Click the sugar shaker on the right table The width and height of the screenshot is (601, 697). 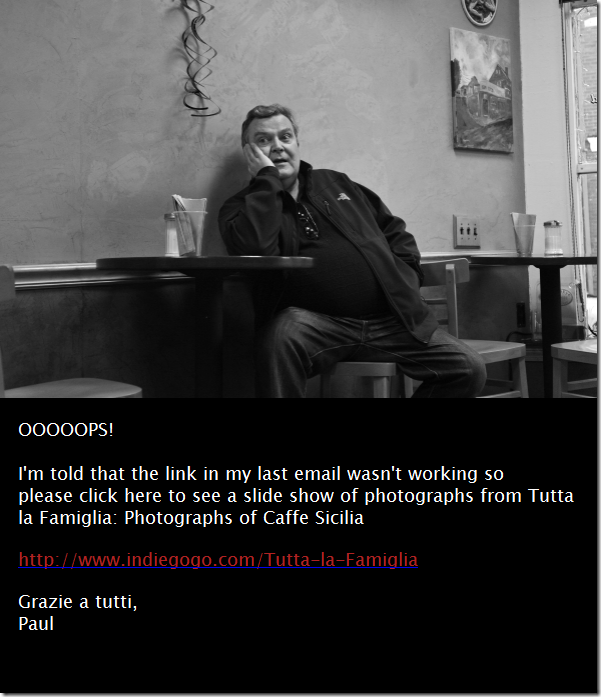(553, 238)
